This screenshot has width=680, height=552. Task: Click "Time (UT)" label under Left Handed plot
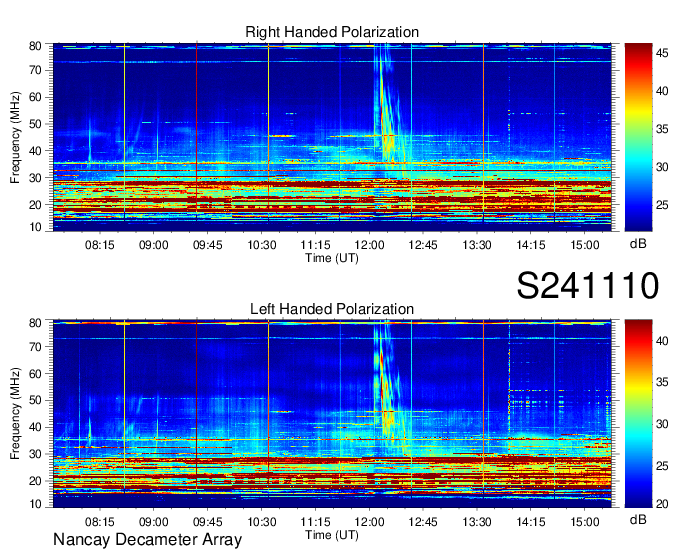pos(332,535)
